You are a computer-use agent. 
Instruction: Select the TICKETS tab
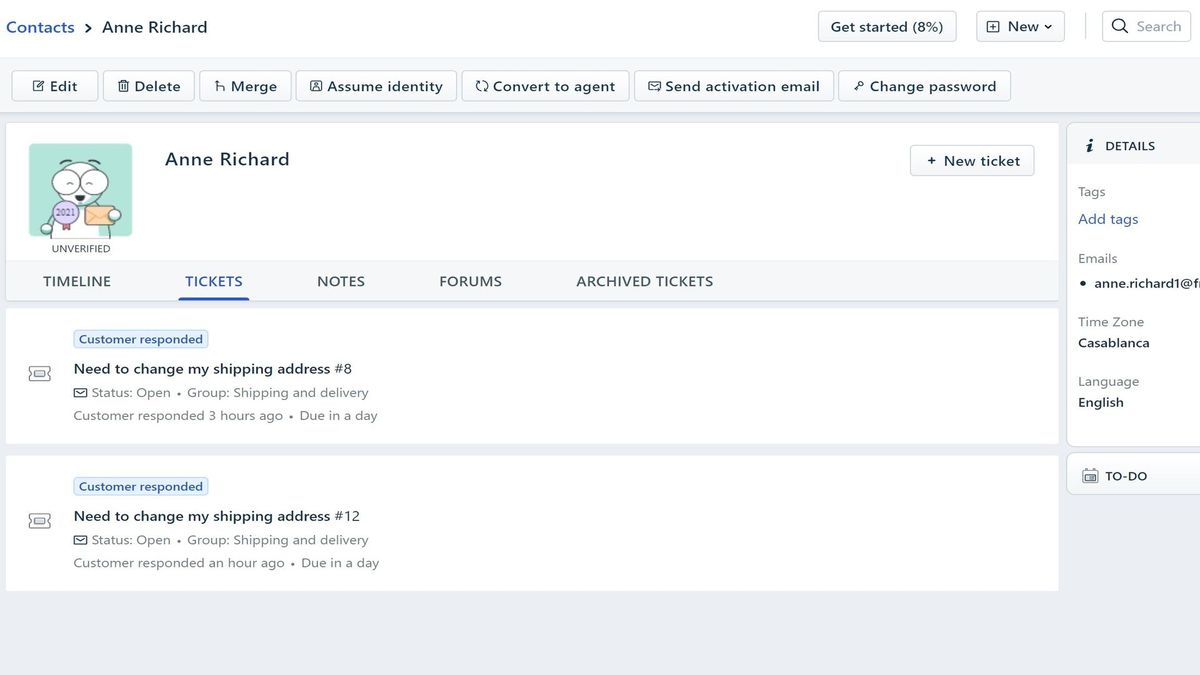pos(214,282)
